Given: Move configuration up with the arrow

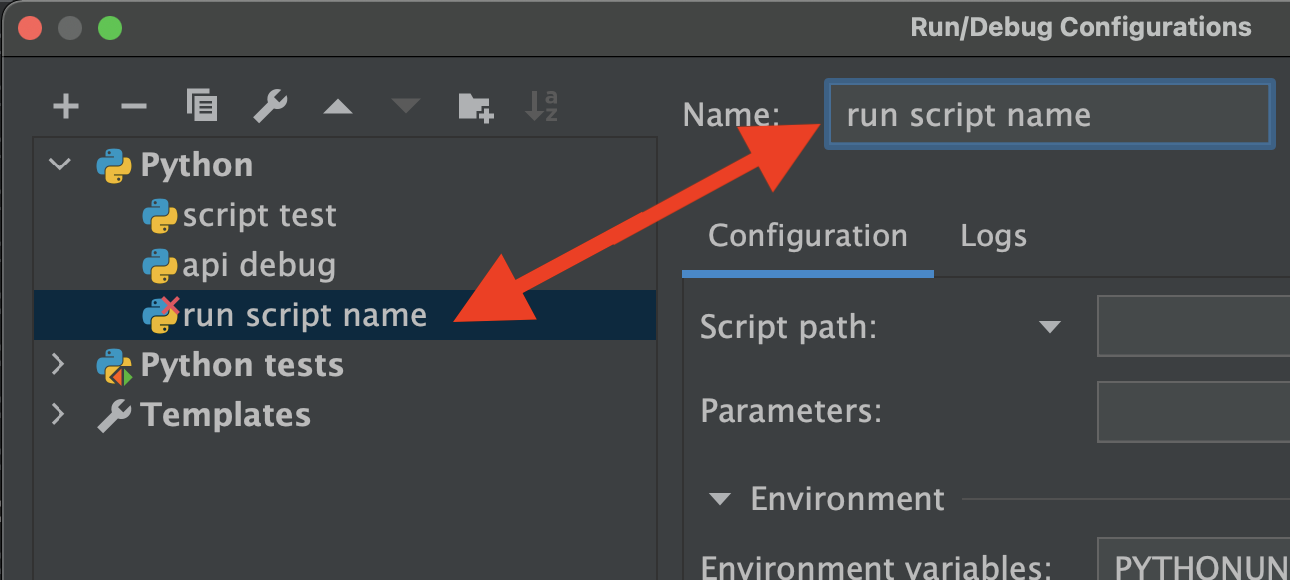Looking at the screenshot, I should [x=338, y=106].
